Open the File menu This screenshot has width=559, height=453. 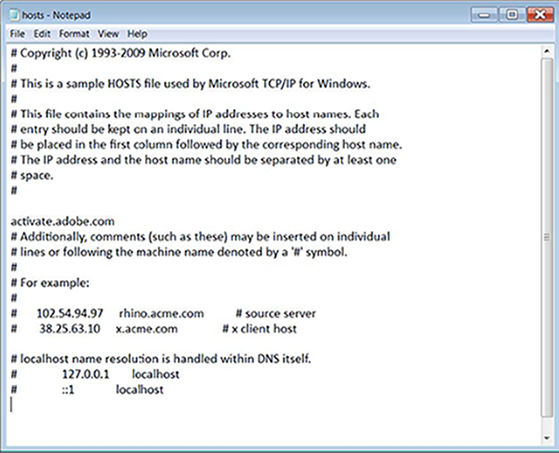[17, 34]
